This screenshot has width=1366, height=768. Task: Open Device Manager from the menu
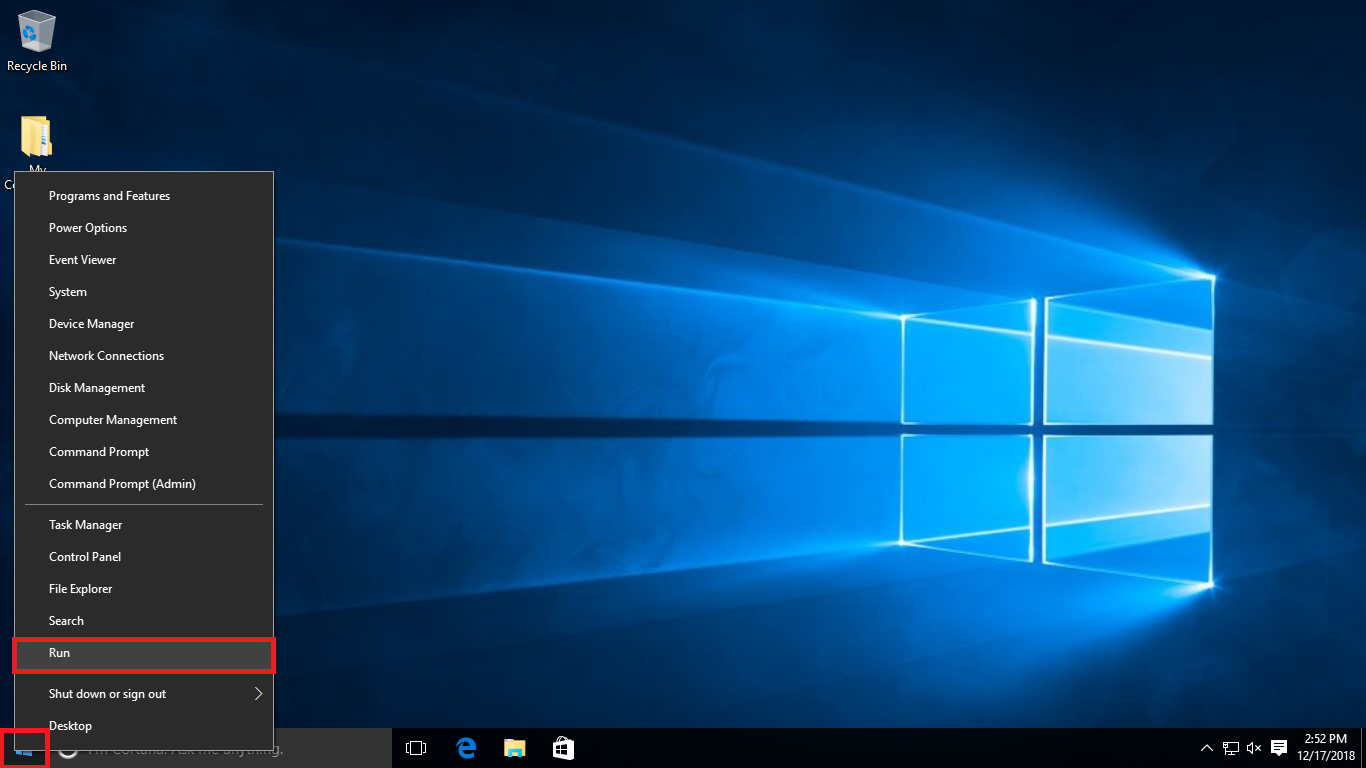(x=92, y=324)
